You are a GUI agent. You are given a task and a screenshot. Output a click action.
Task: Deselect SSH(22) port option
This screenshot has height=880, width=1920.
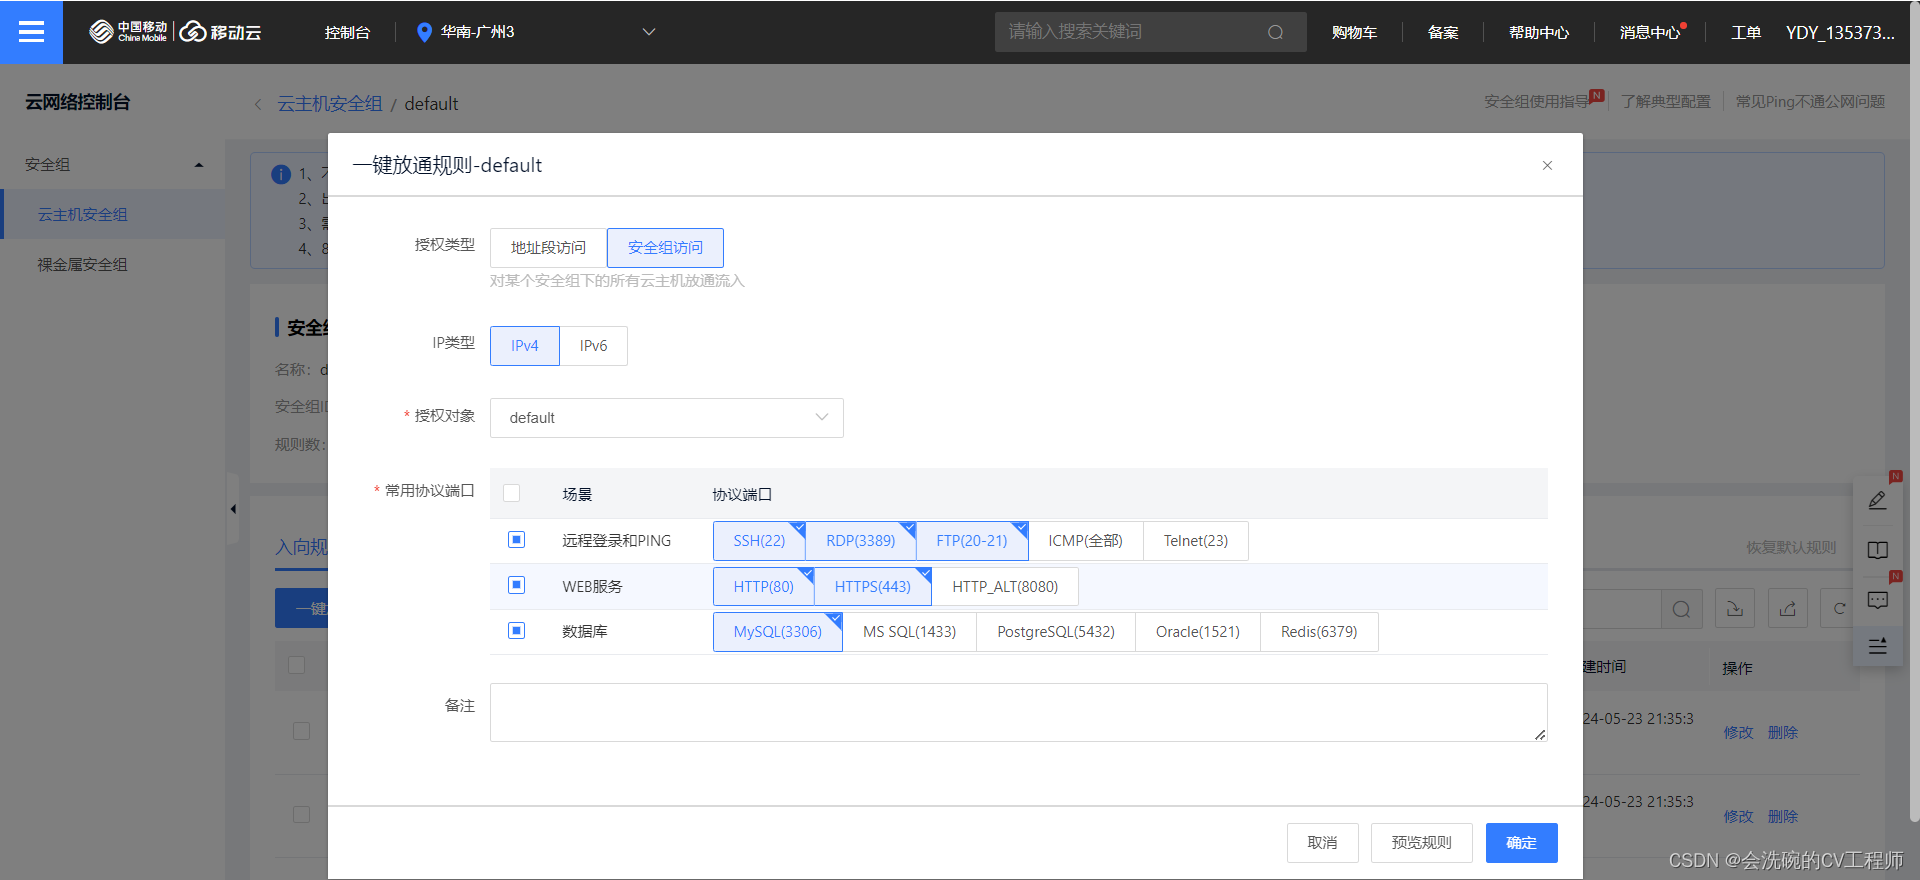759,541
